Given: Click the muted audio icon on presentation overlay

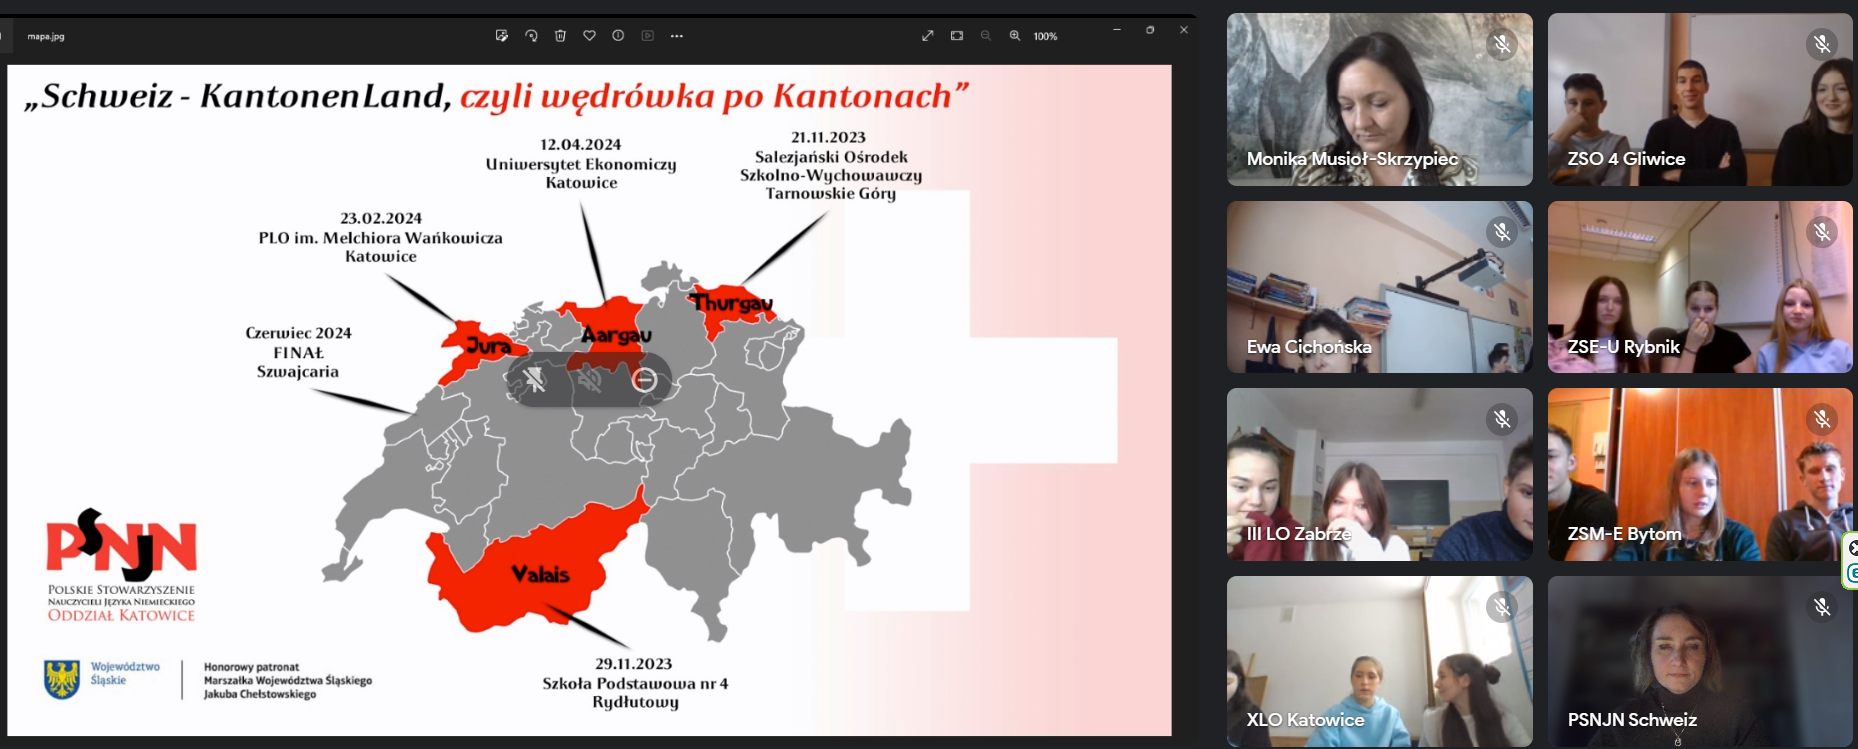Looking at the screenshot, I should 590,380.
